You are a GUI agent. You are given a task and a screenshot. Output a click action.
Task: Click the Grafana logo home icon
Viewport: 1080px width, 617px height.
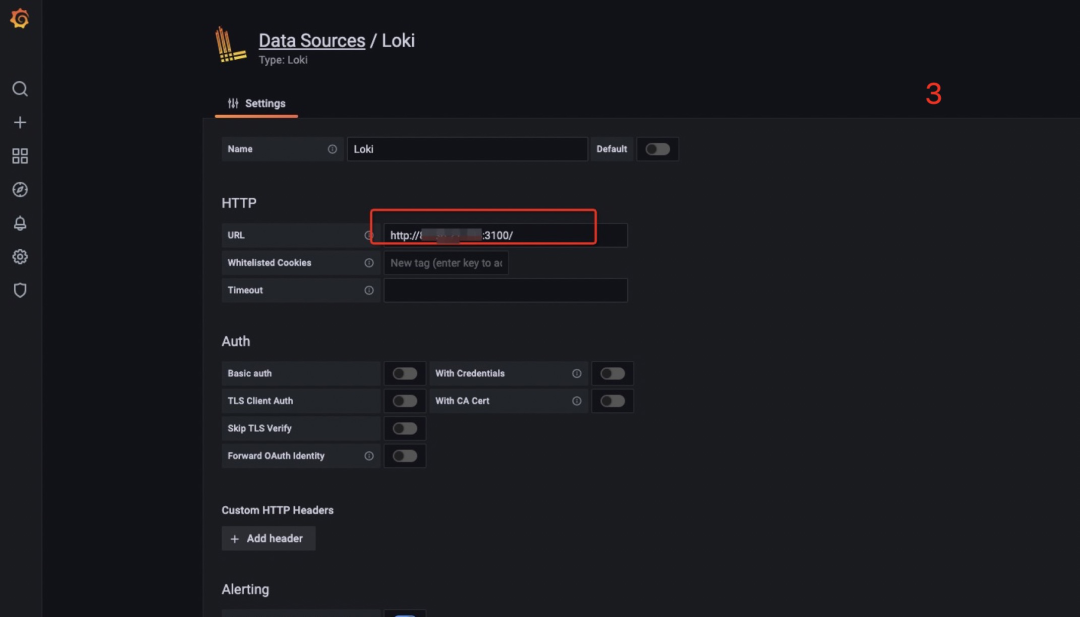[x=20, y=19]
